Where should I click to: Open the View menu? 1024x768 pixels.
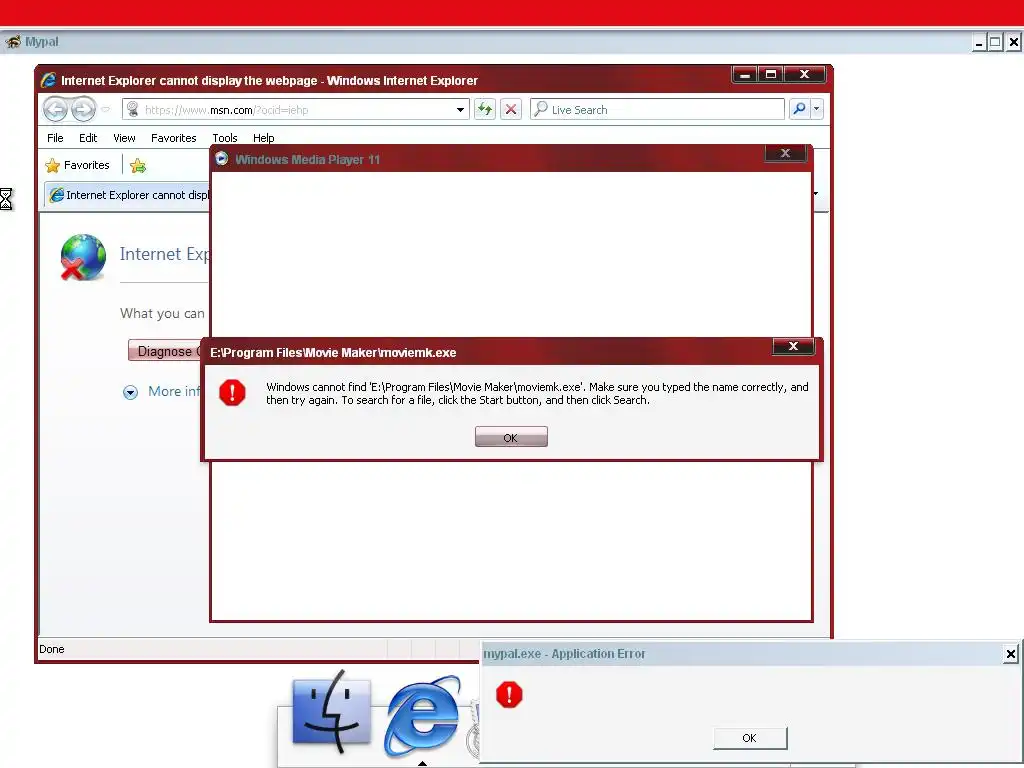[124, 138]
